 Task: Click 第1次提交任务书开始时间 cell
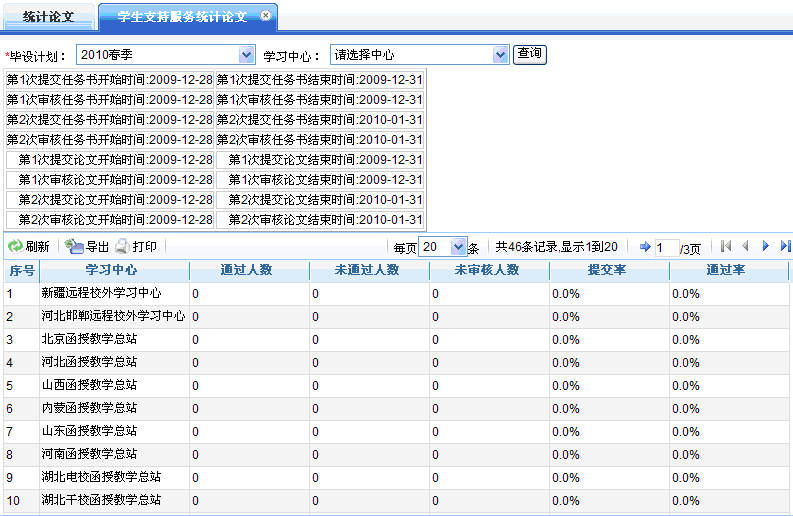(110, 80)
